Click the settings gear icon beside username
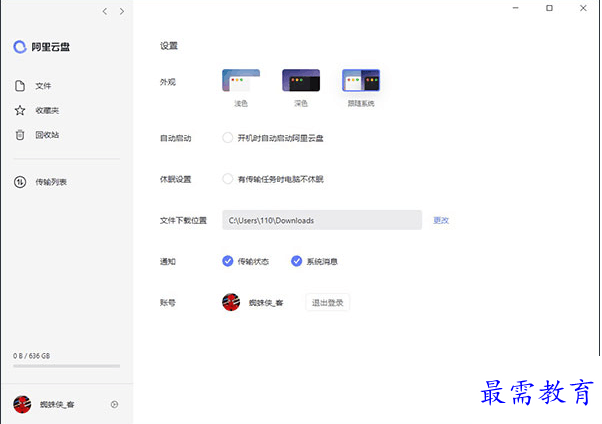This screenshot has width=602, height=424. [114, 404]
